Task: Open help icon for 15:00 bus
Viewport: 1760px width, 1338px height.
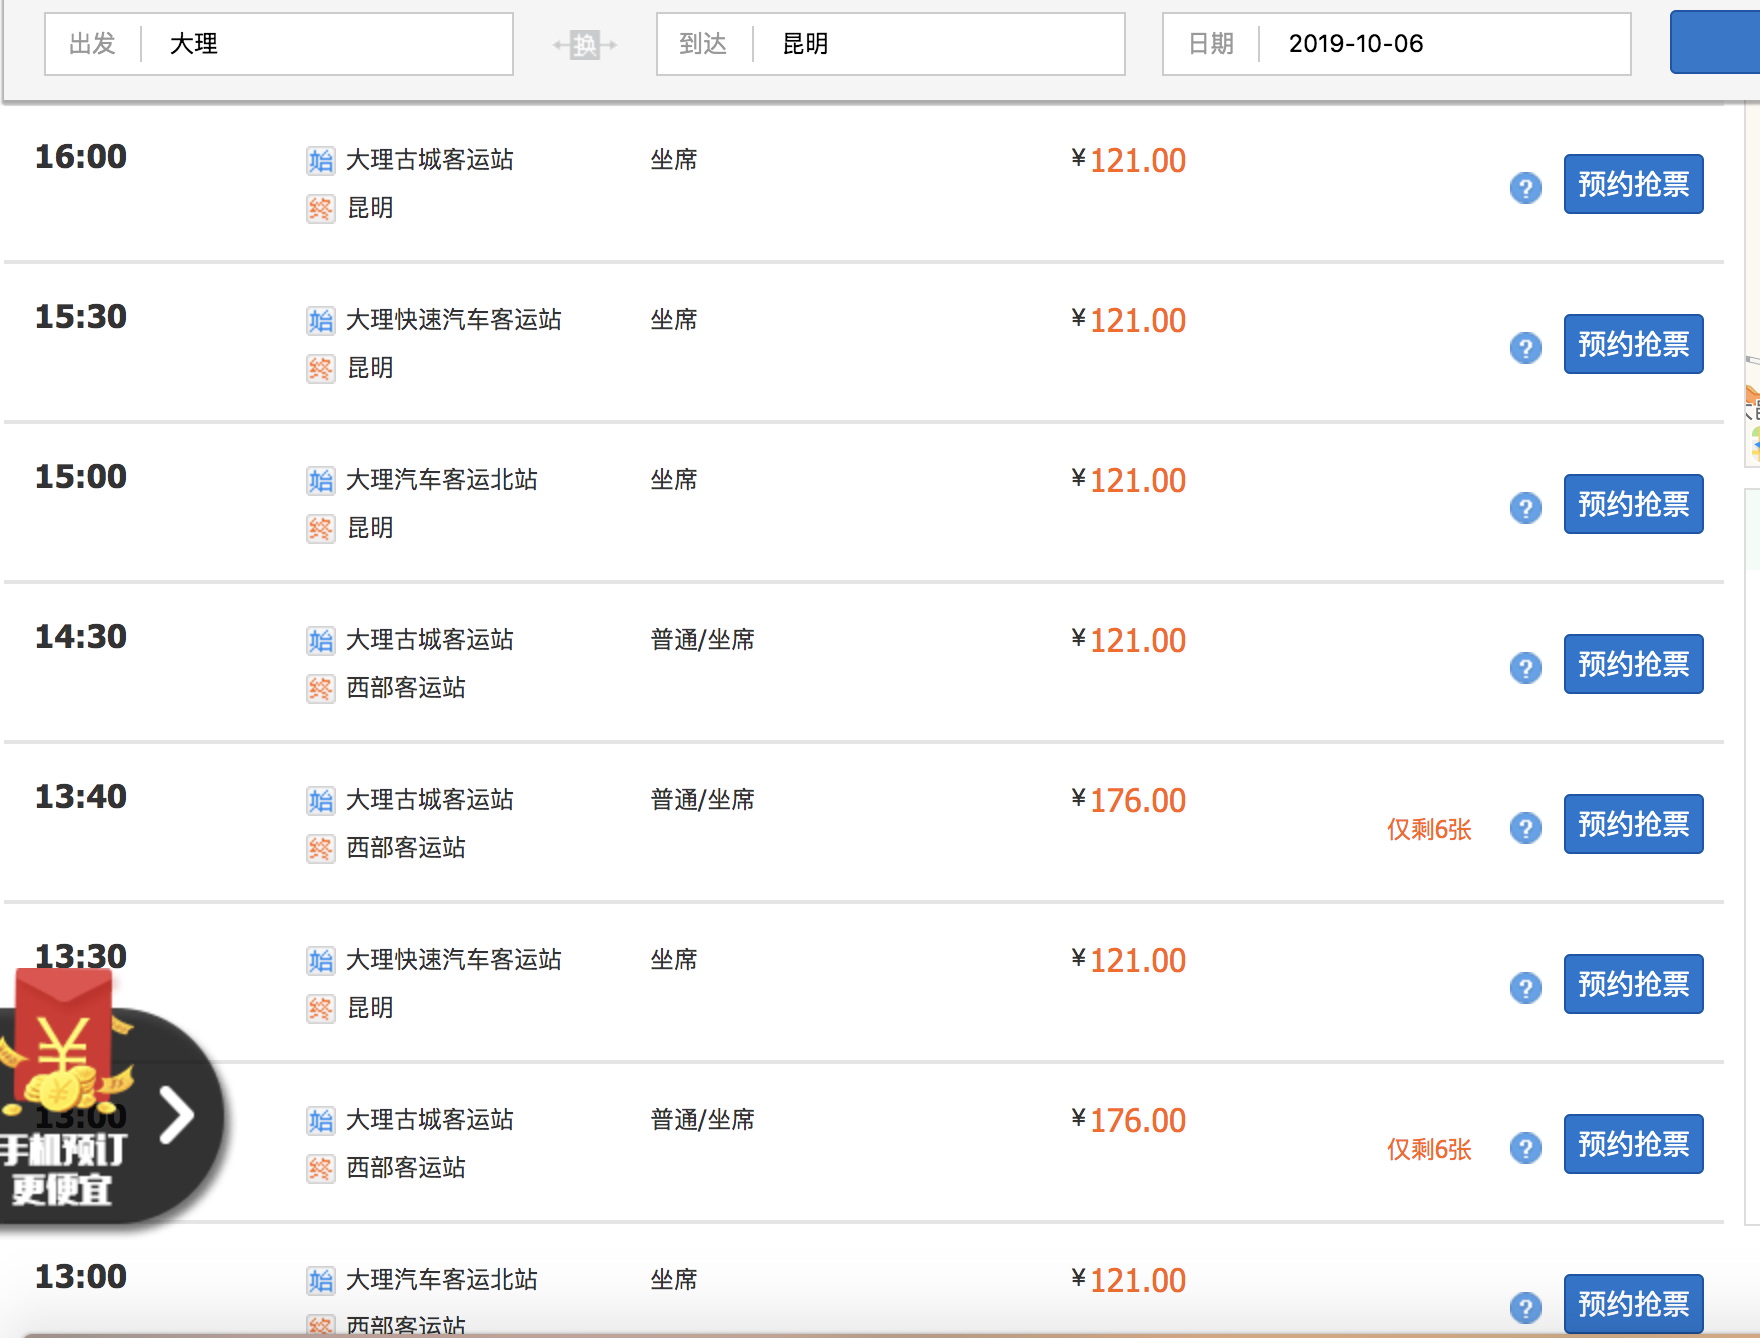Action: (1525, 508)
